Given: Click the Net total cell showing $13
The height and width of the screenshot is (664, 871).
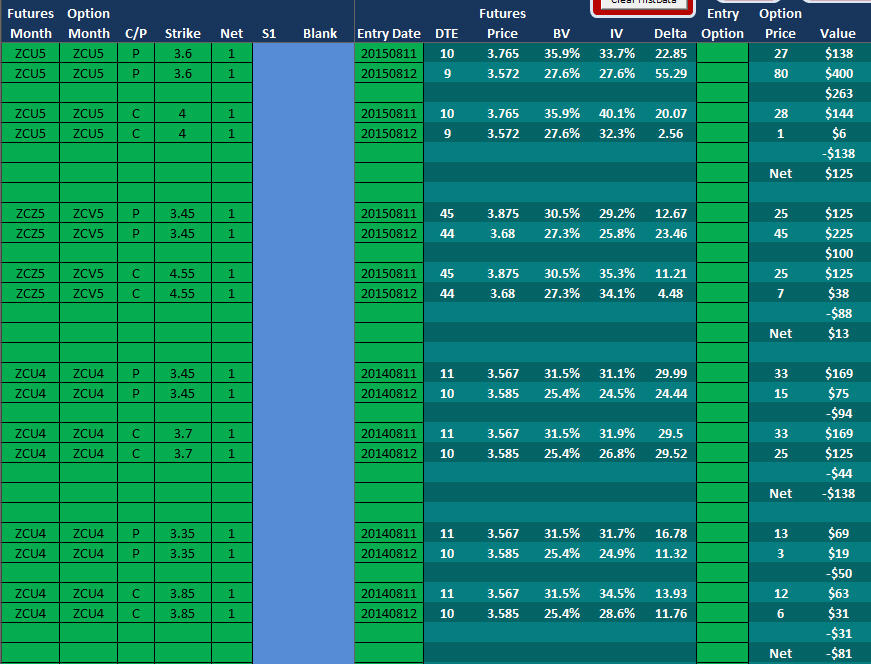Looking at the screenshot, I should tap(838, 333).
